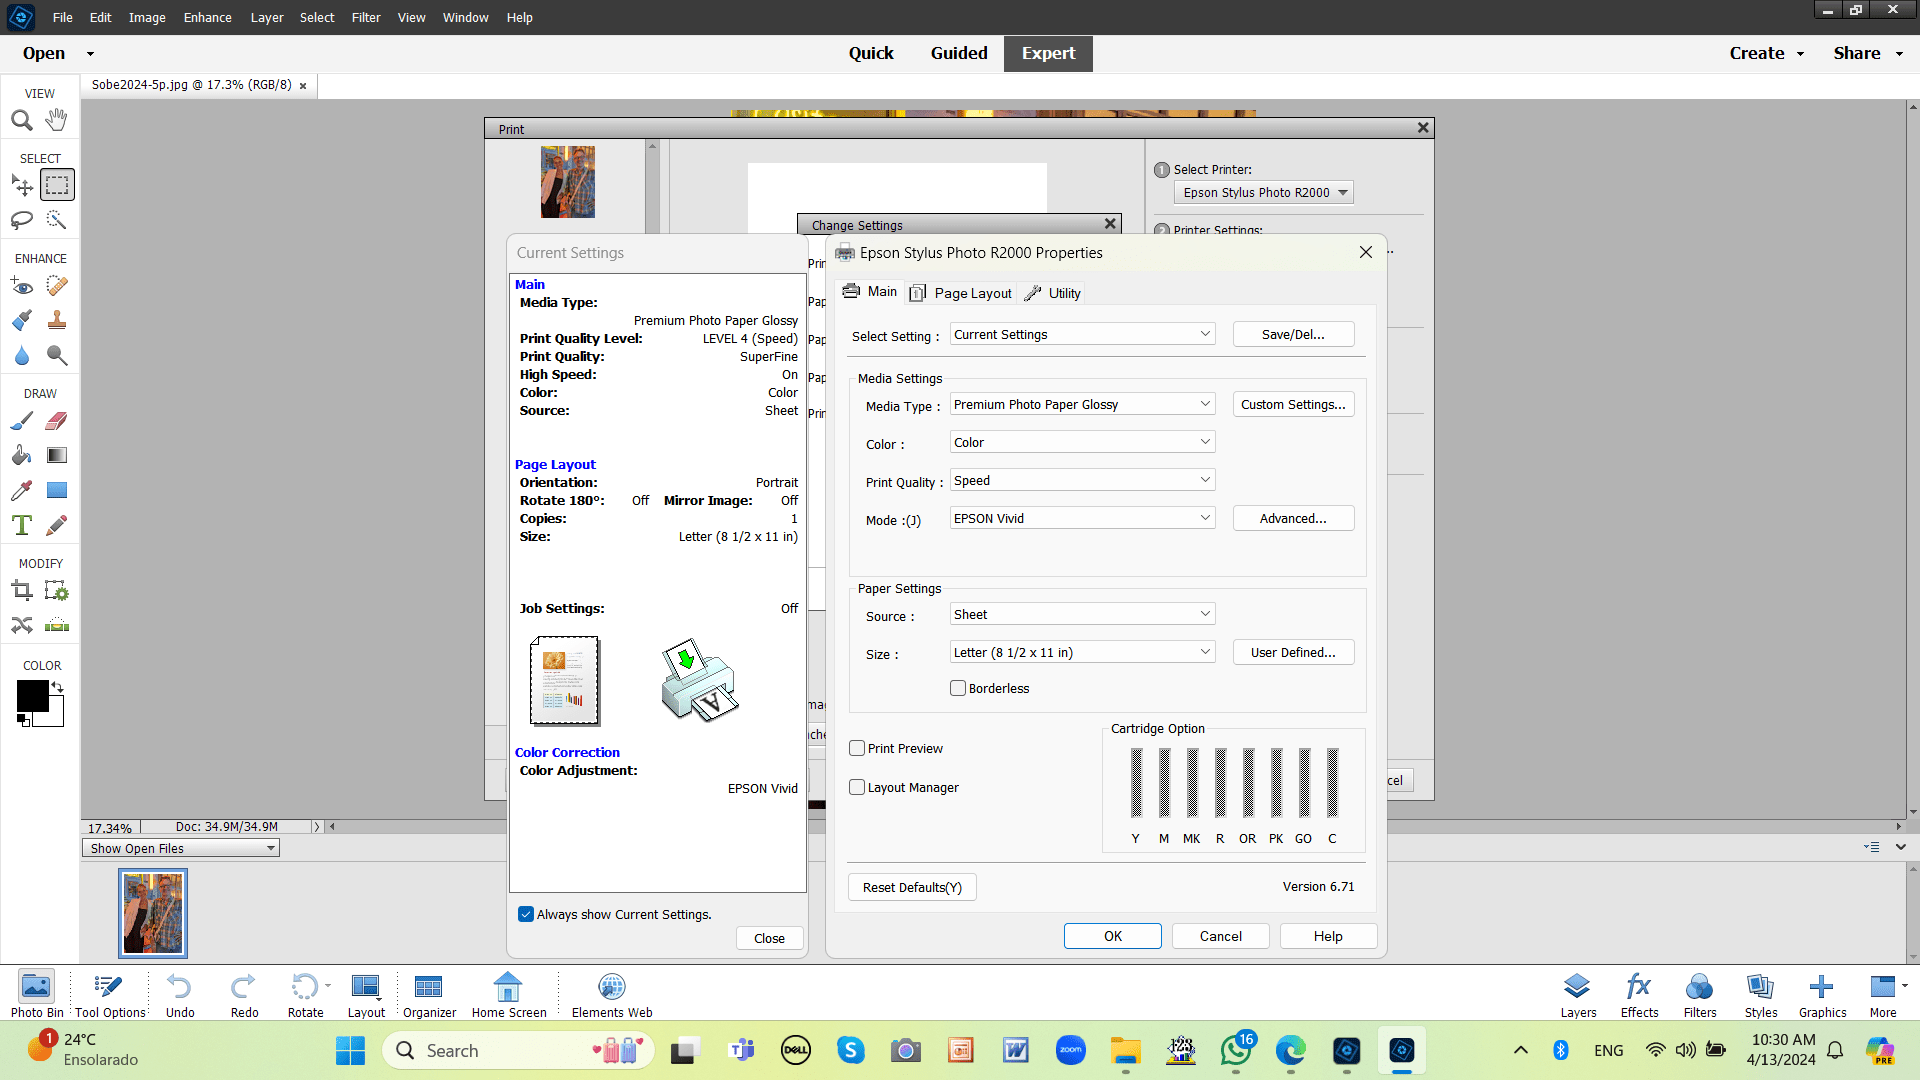Click the Custom Settings button

click(1292, 404)
